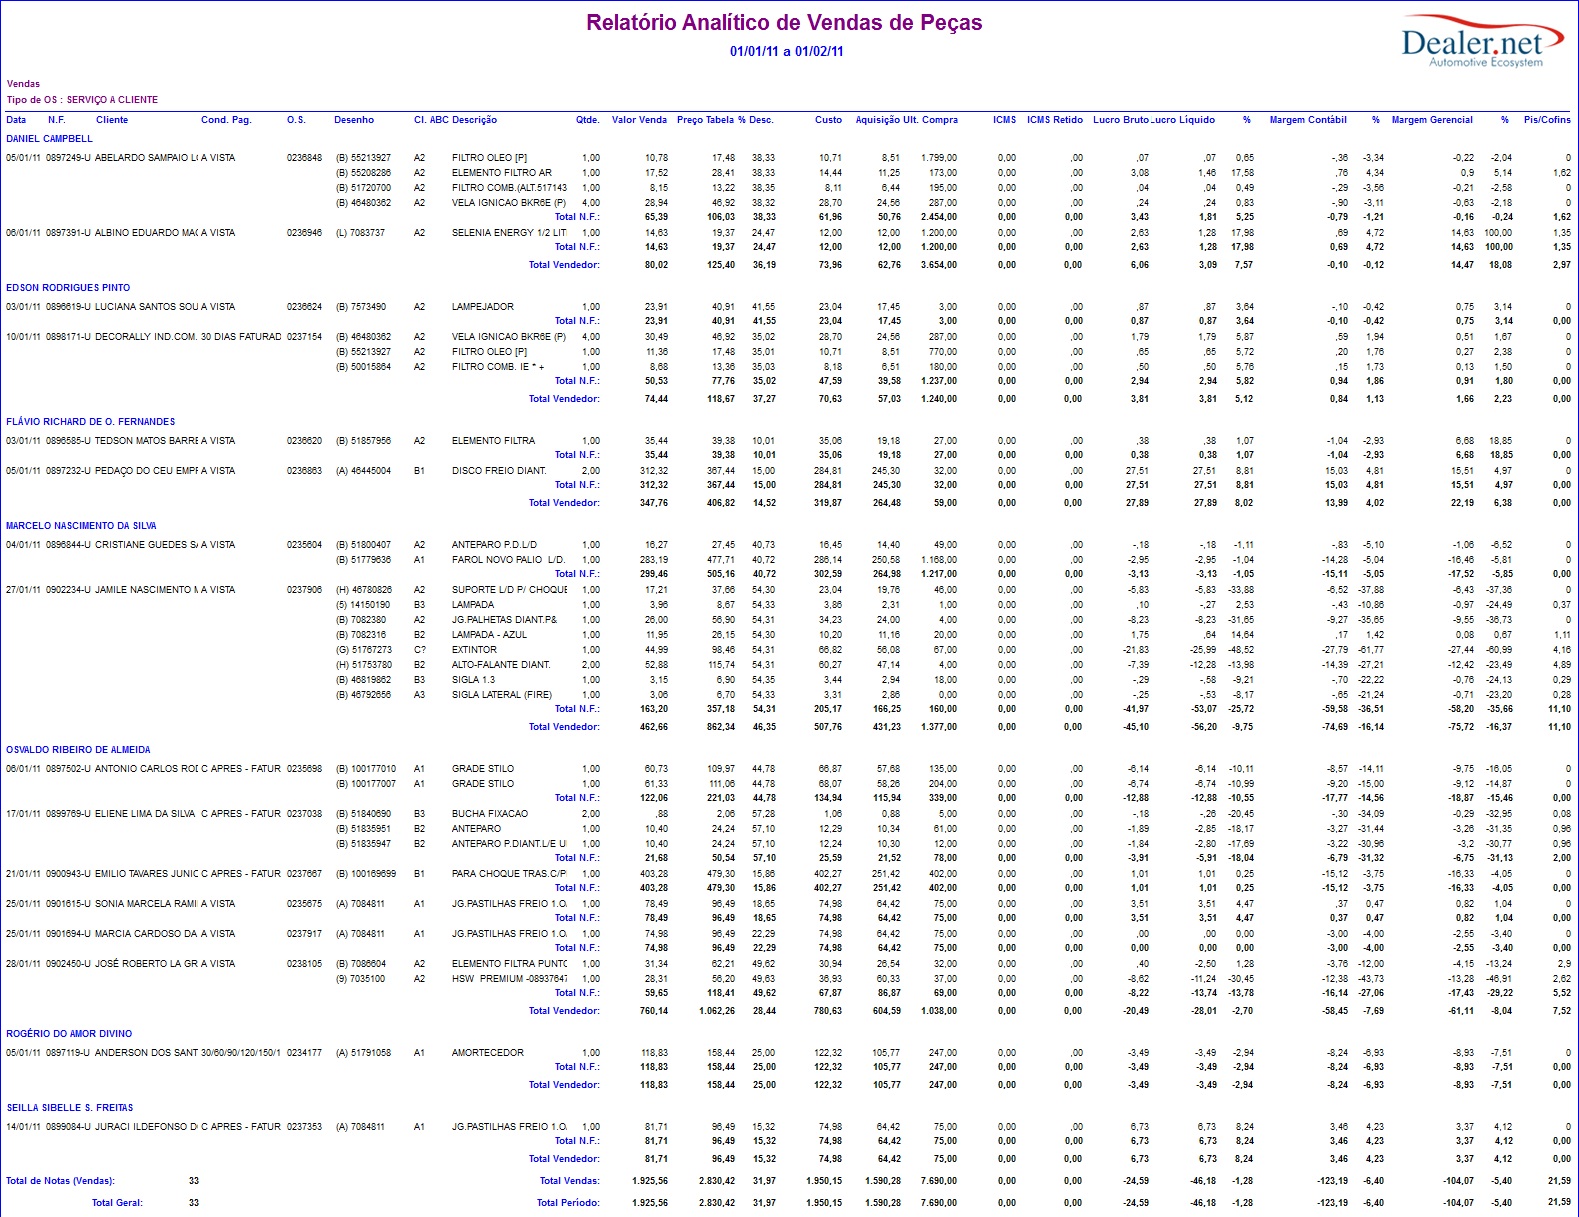The width and height of the screenshot is (1579, 1217).
Task: Click the Total Período label
Action: [x=568, y=1203]
